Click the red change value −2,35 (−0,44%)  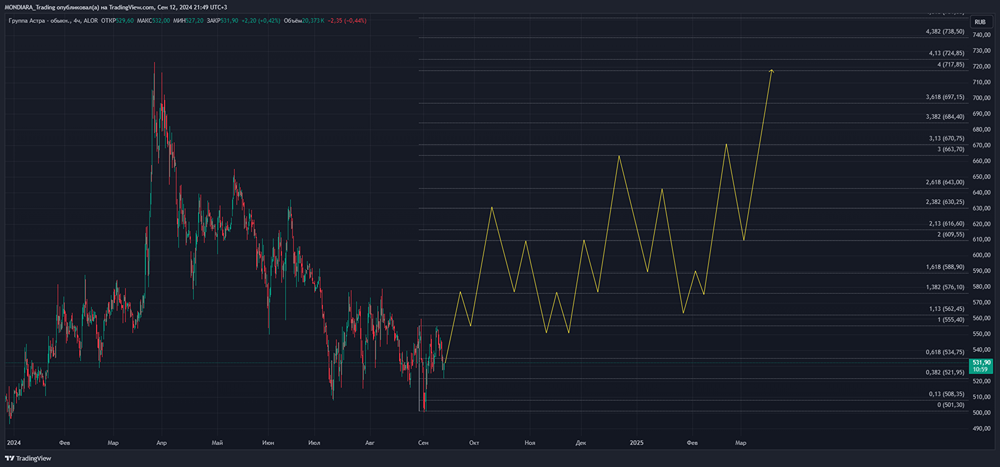347,20
